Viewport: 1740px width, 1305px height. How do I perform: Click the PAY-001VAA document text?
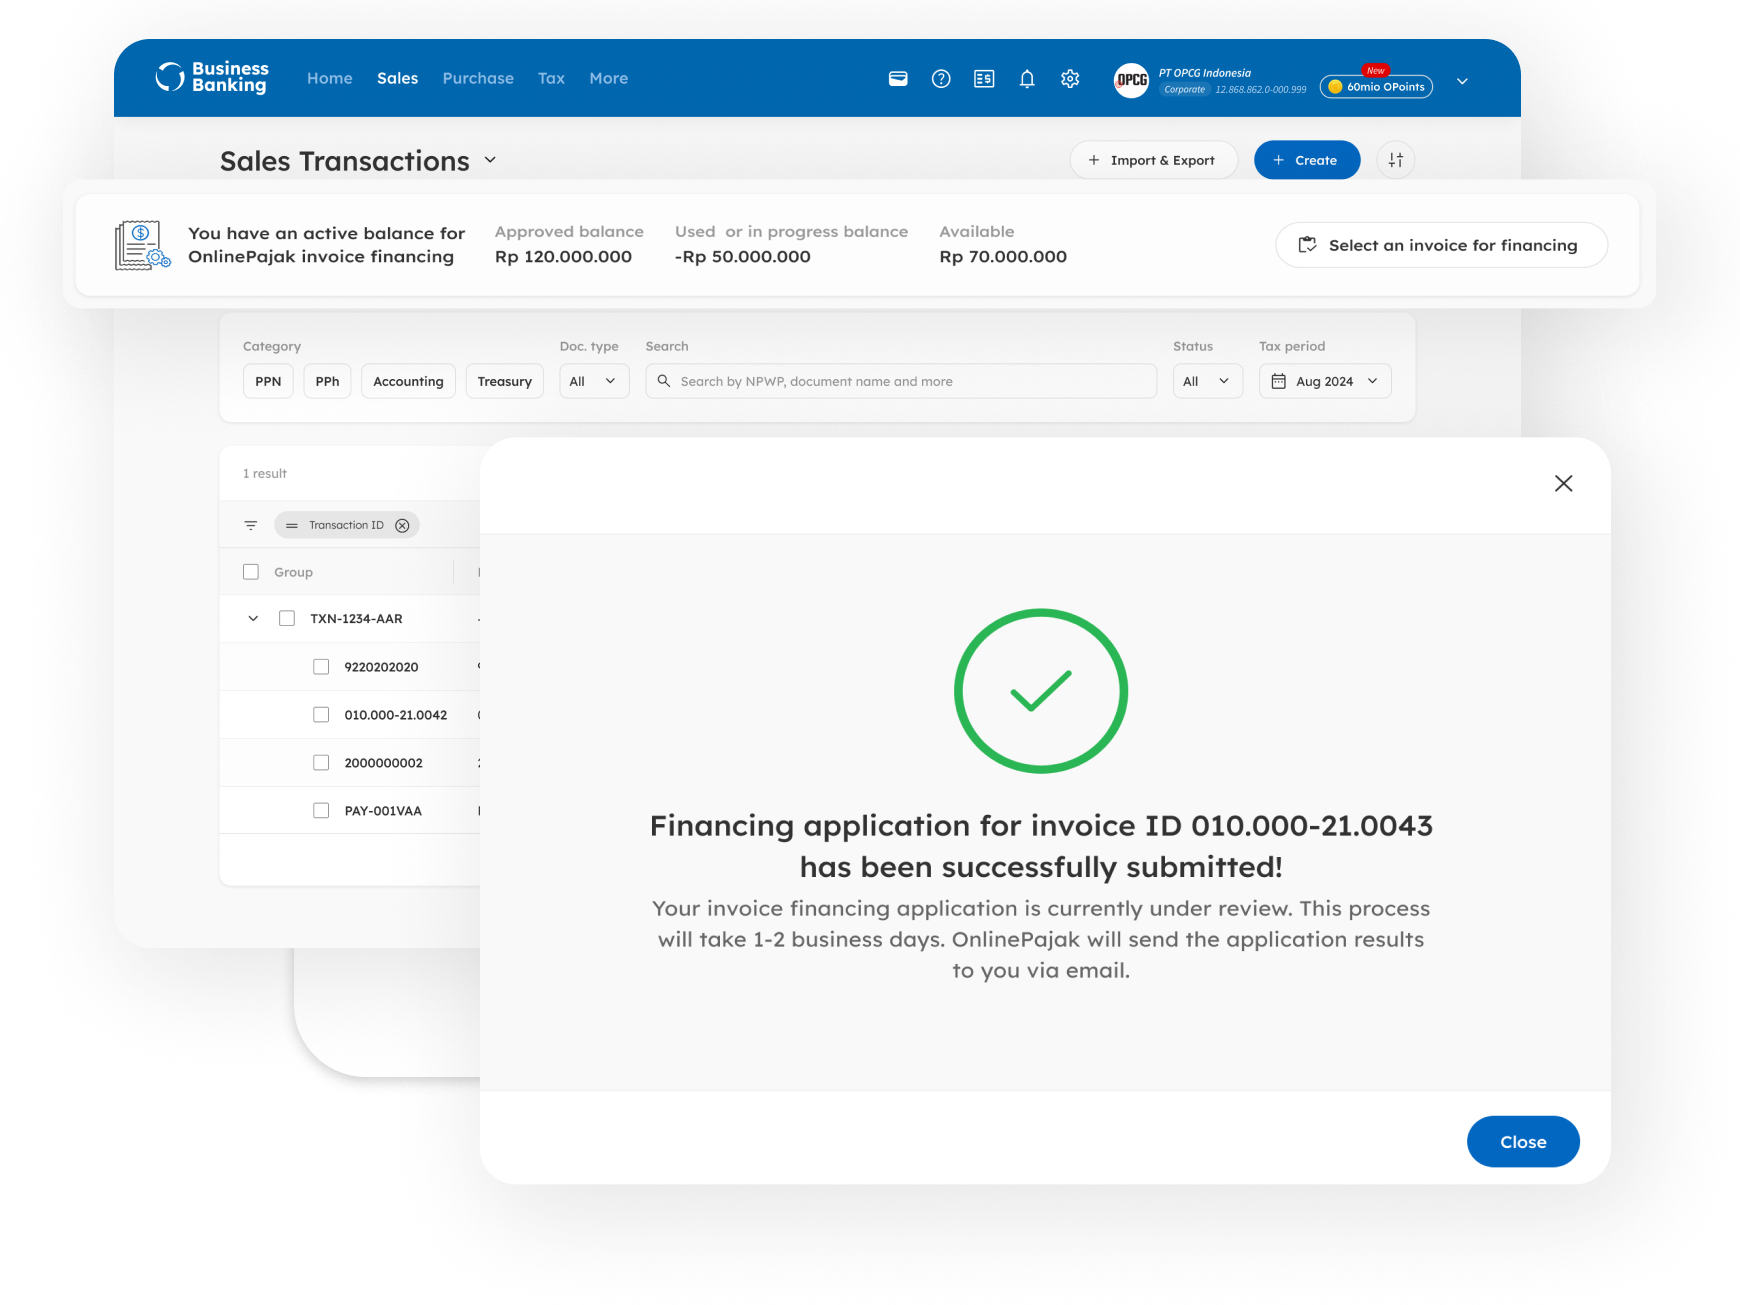point(383,811)
